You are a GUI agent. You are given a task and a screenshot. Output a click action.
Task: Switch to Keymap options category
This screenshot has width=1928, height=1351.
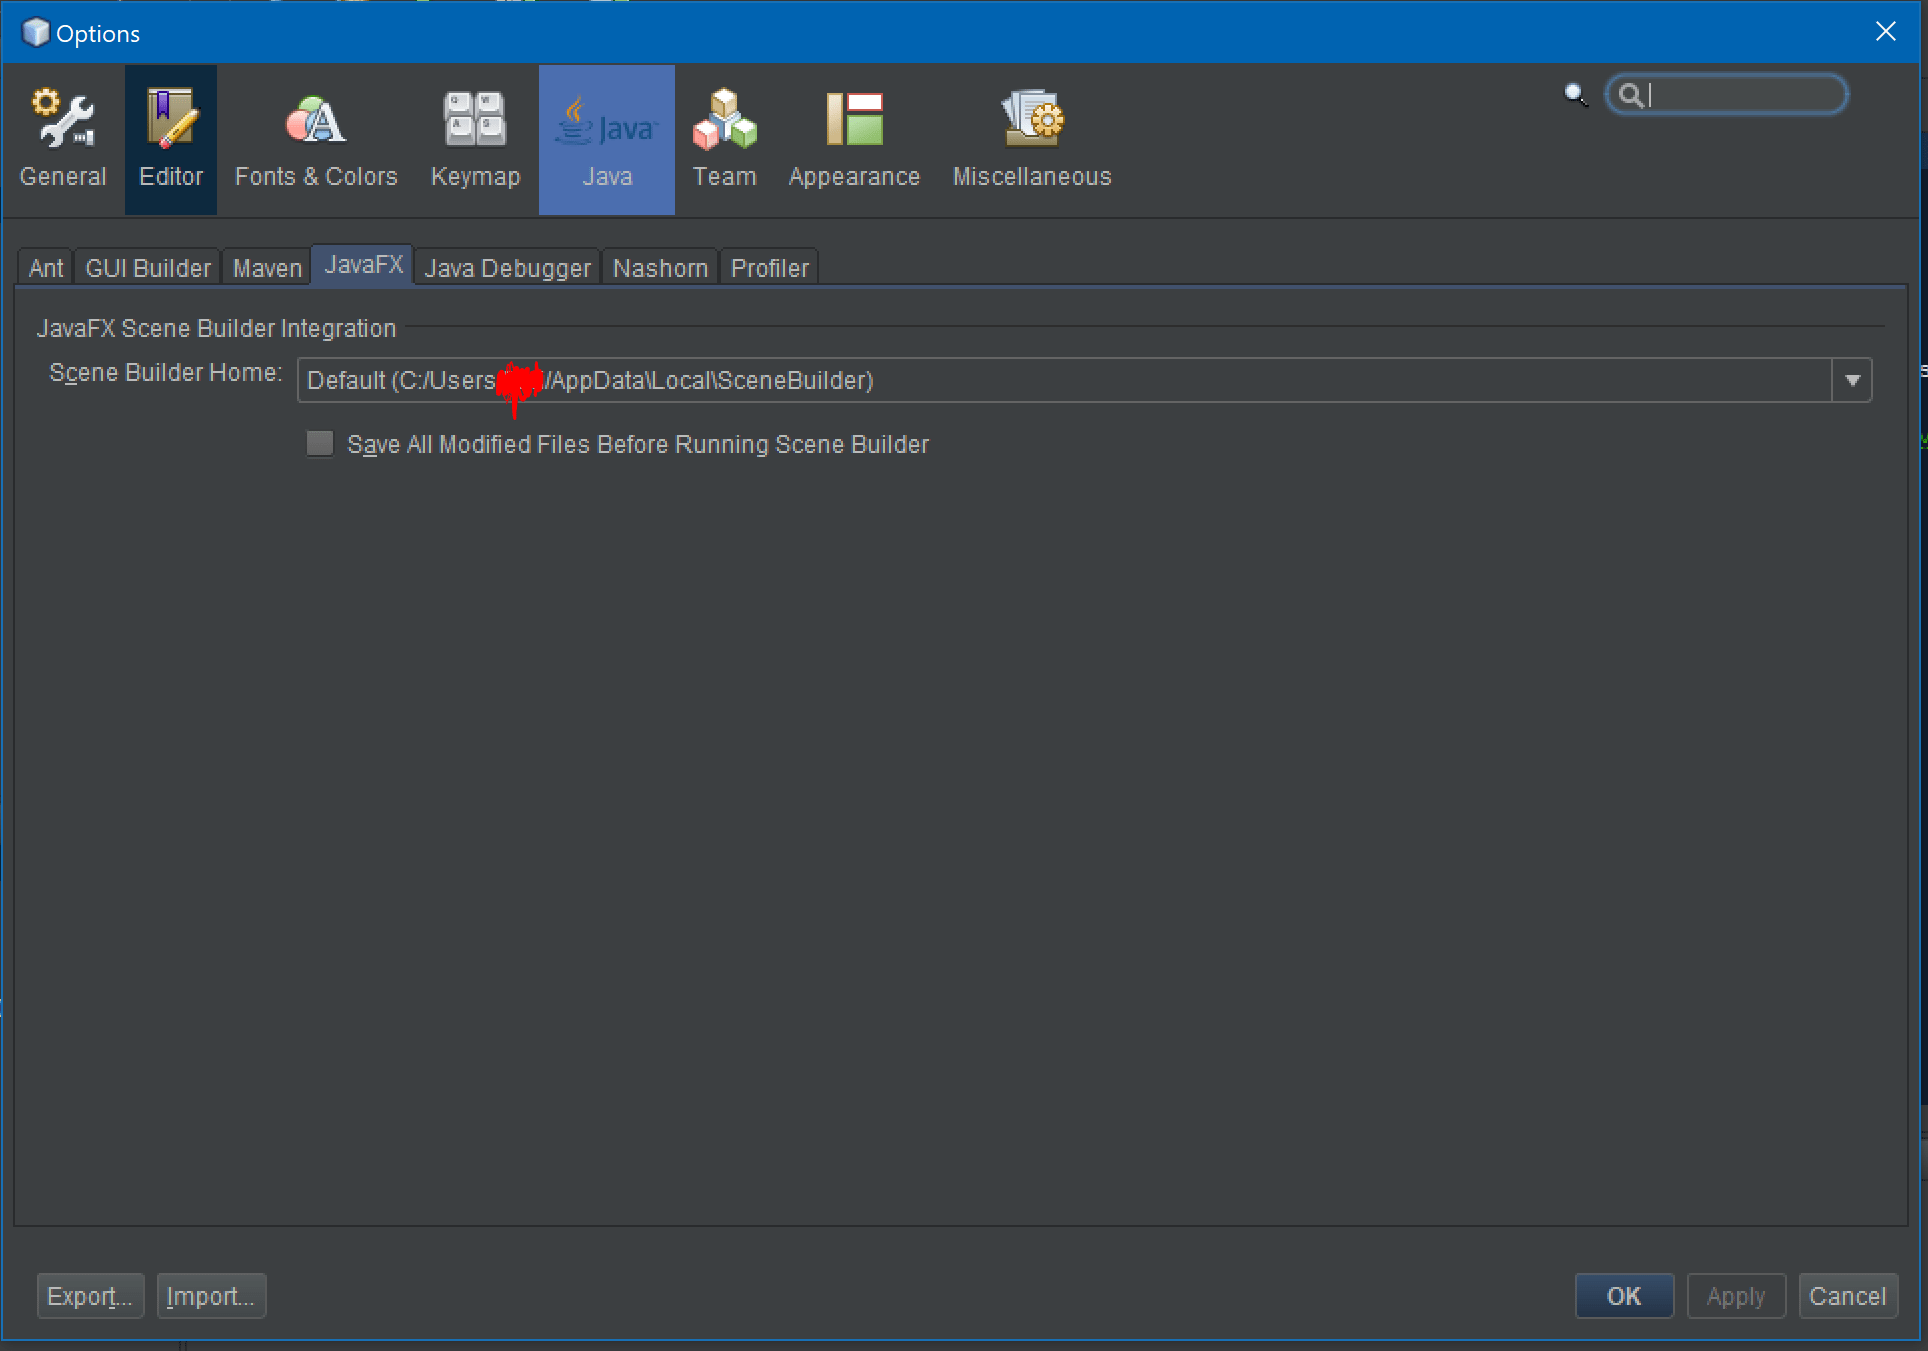tap(475, 140)
